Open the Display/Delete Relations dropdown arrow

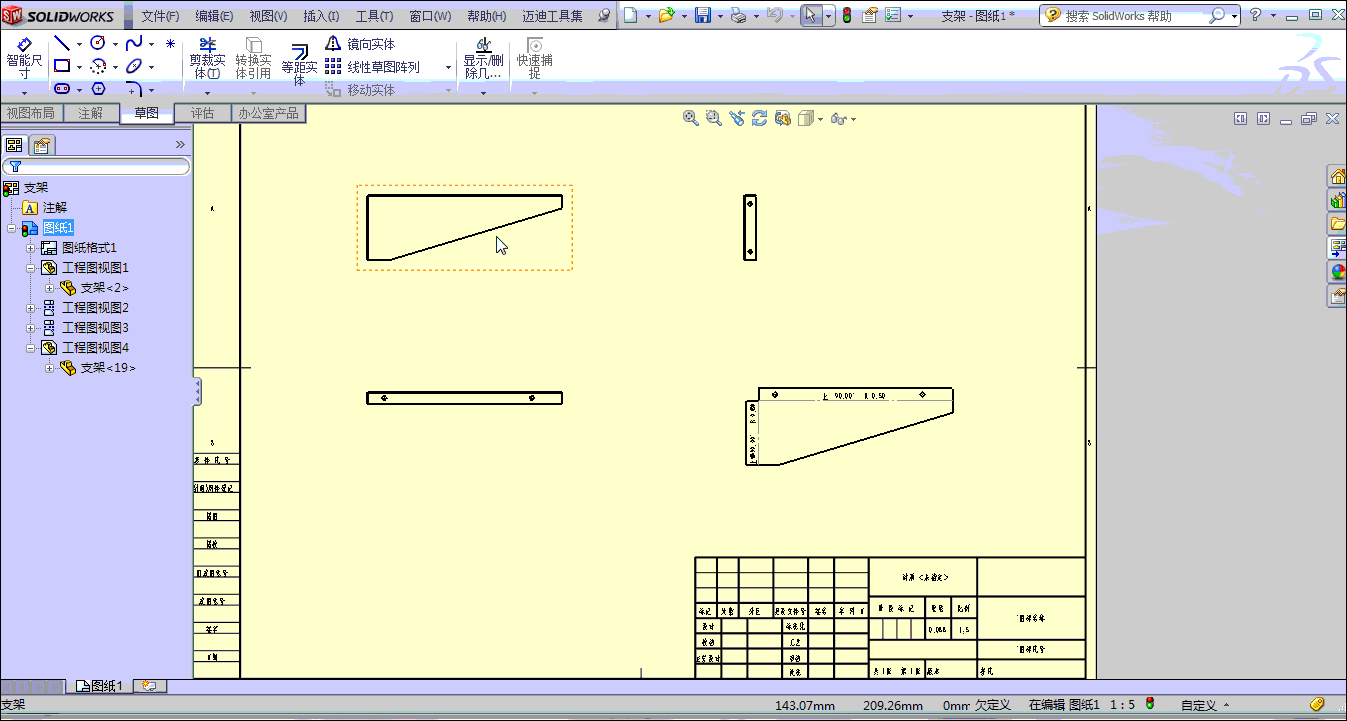(x=483, y=93)
